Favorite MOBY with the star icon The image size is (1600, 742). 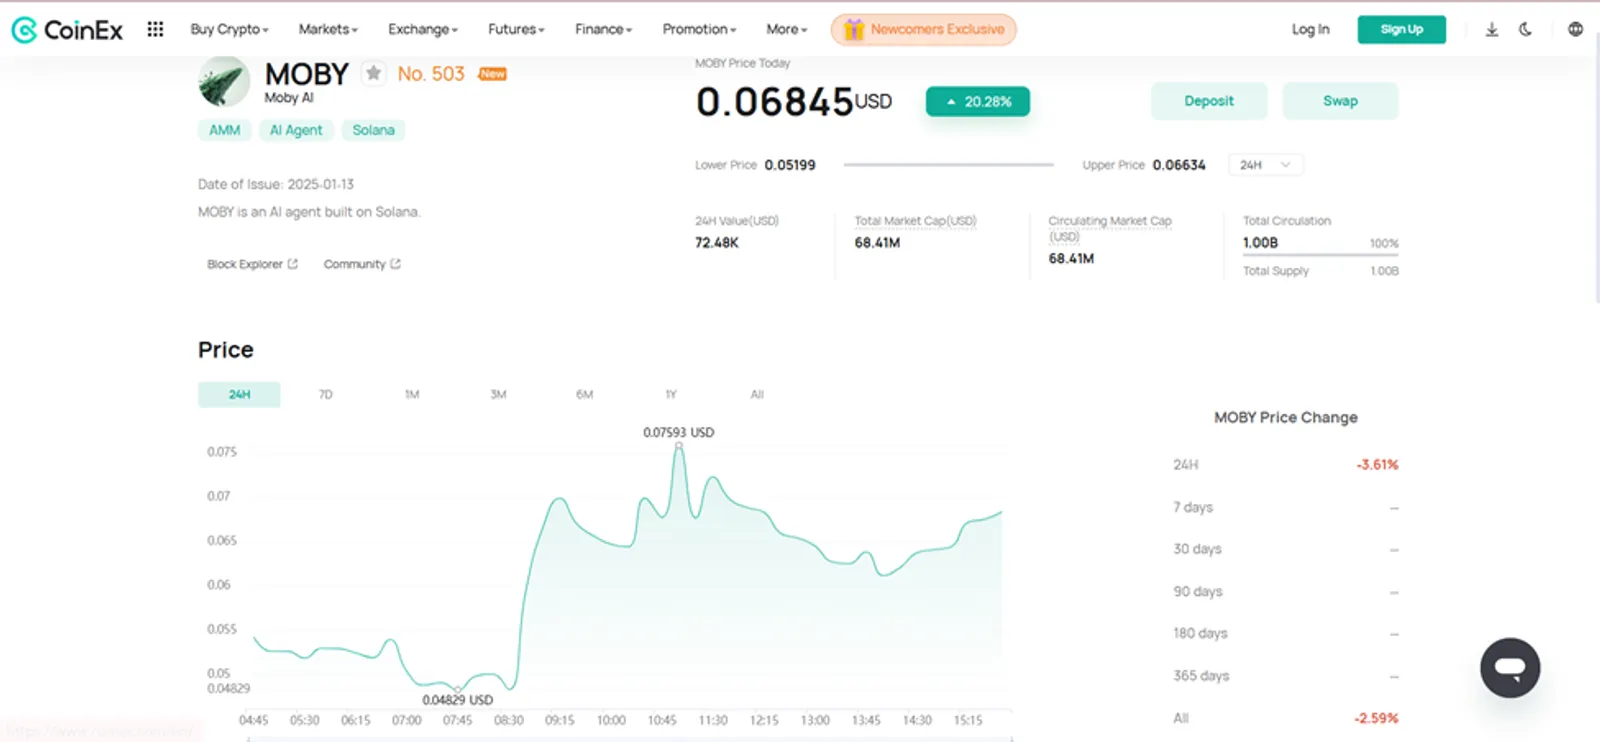point(373,73)
